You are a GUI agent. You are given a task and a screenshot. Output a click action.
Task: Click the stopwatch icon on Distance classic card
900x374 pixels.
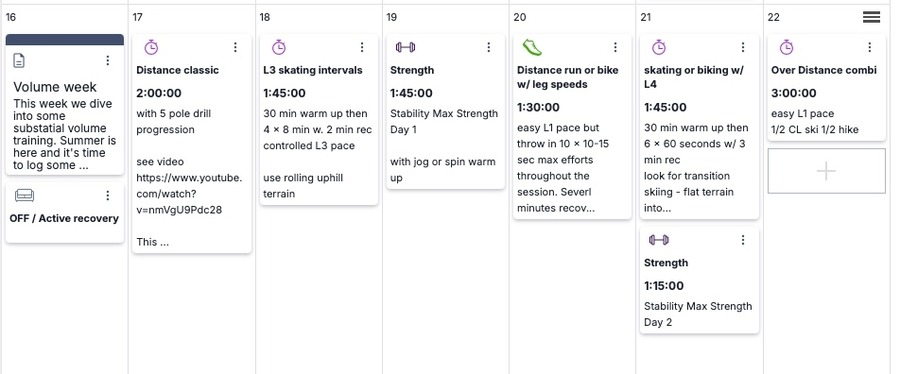click(151, 47)
